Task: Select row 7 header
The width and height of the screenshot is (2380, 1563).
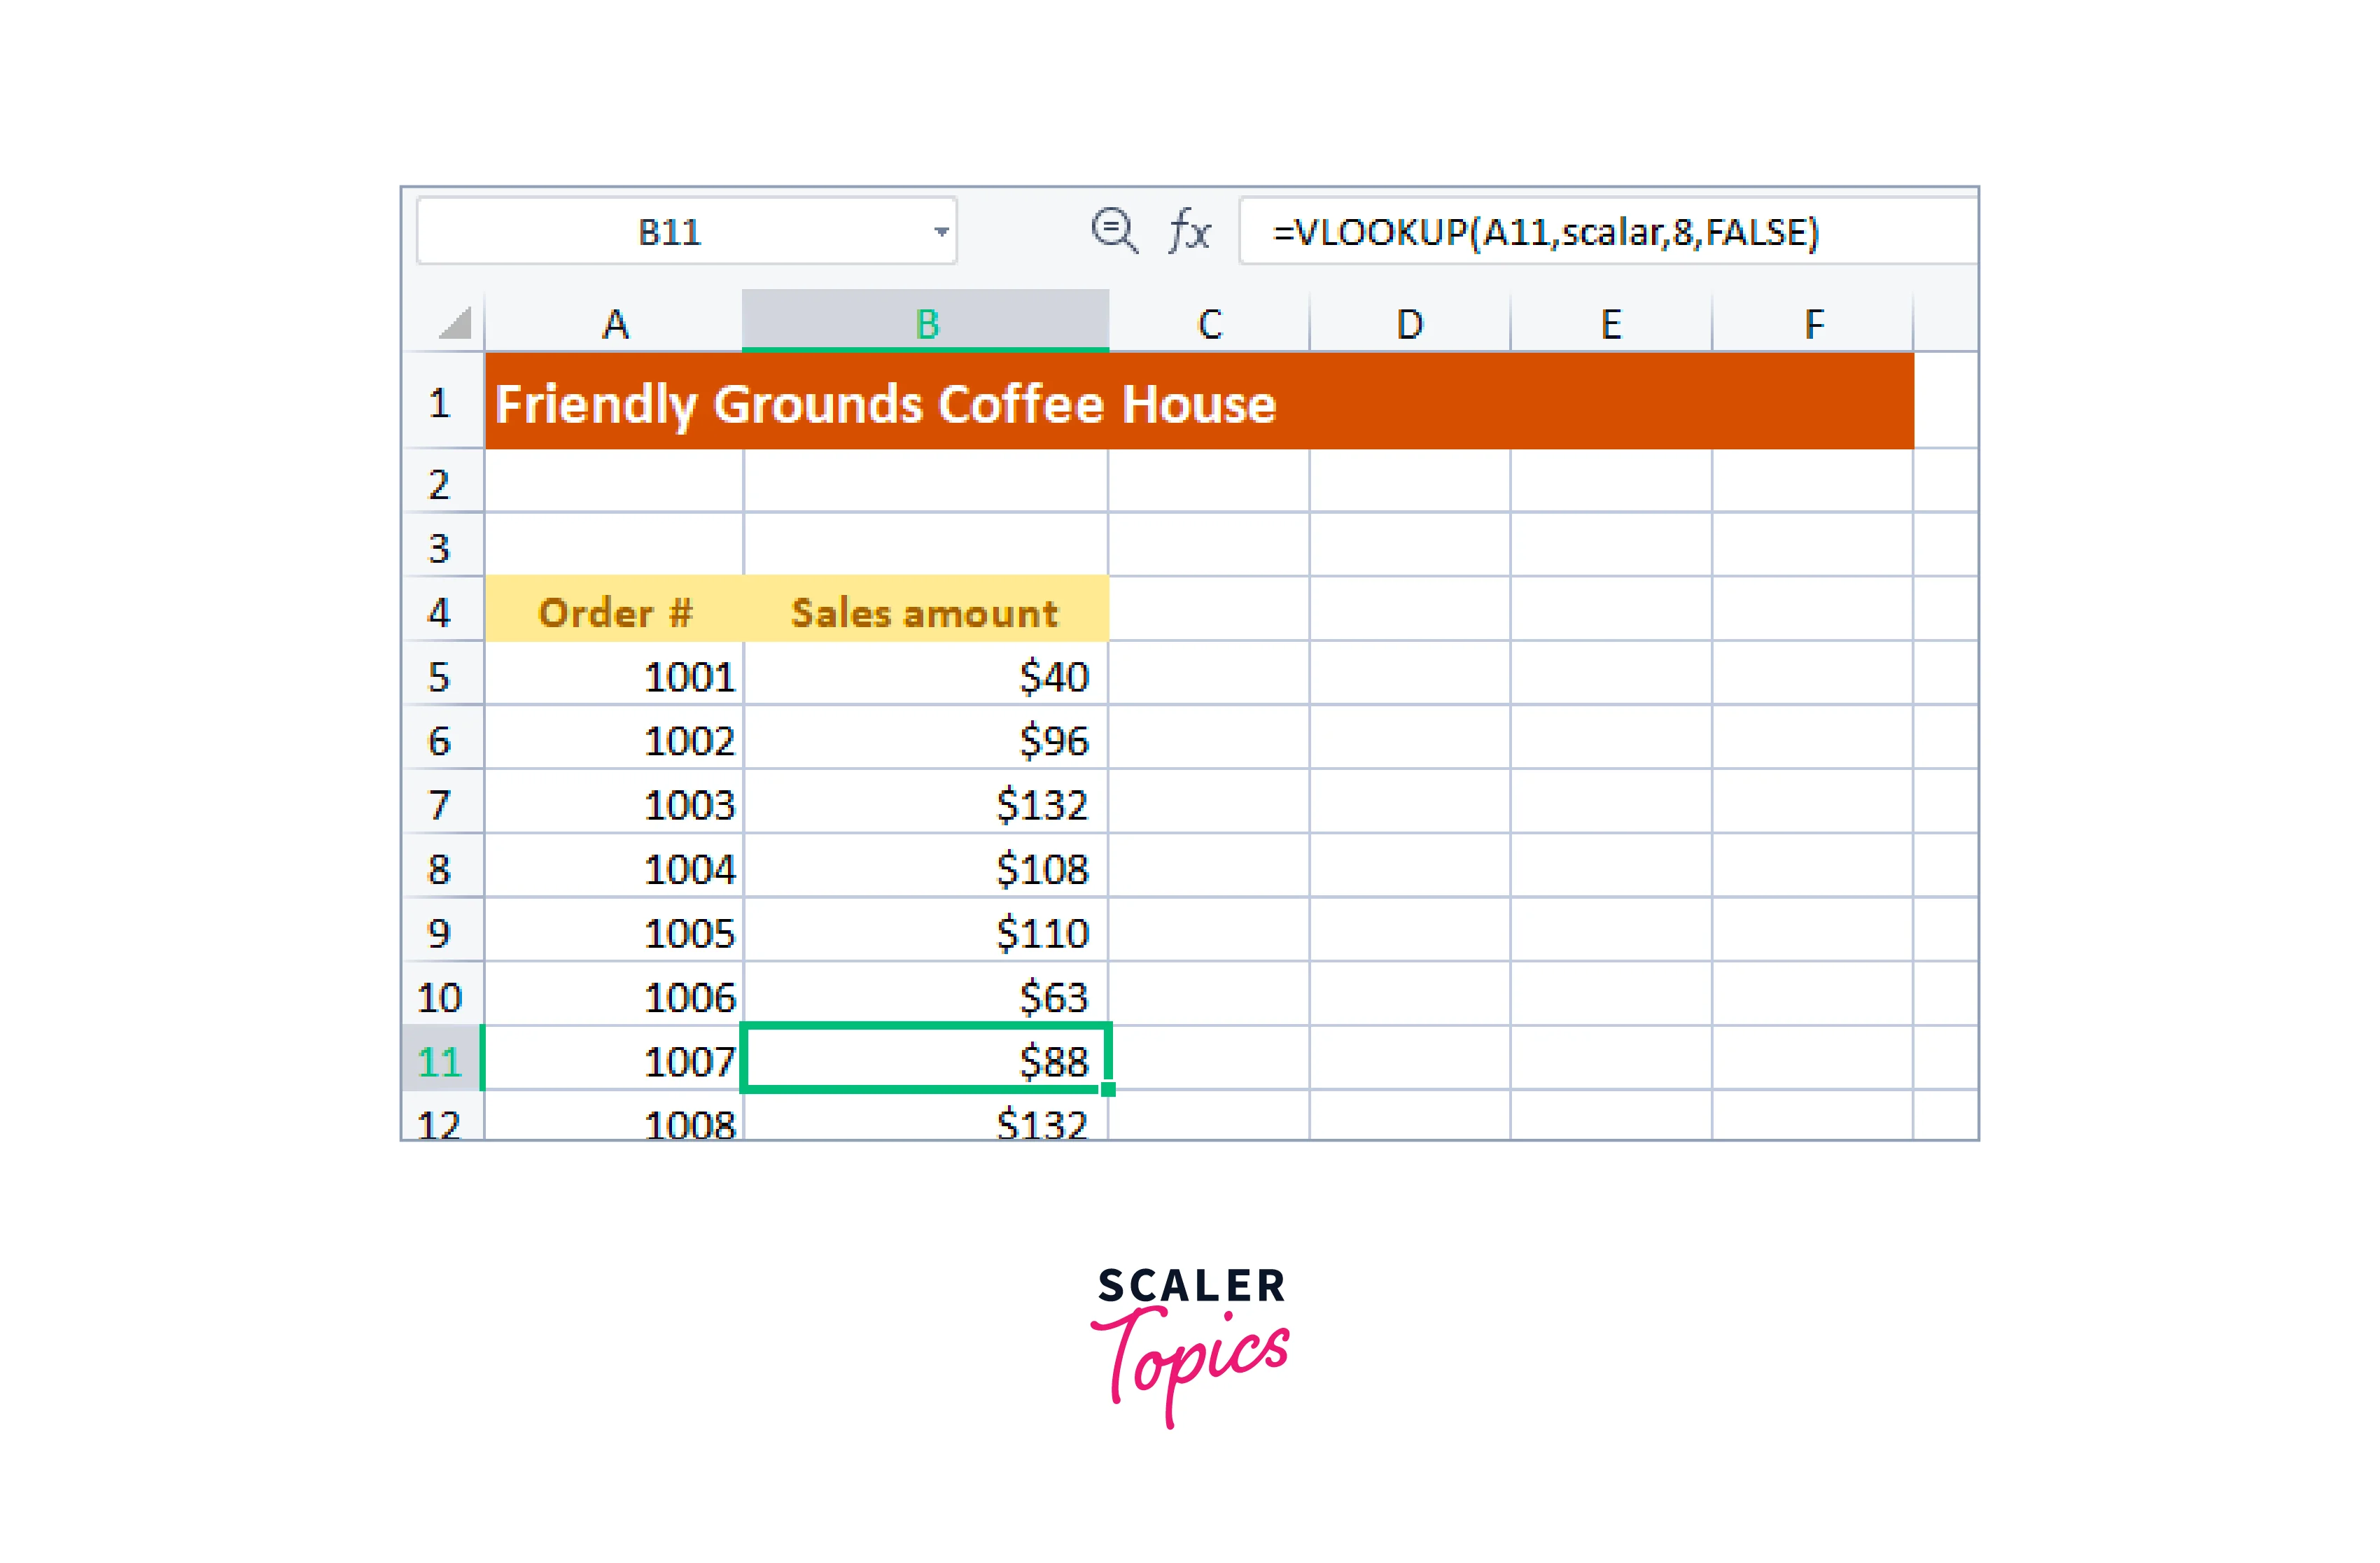Action: point(443,802)
